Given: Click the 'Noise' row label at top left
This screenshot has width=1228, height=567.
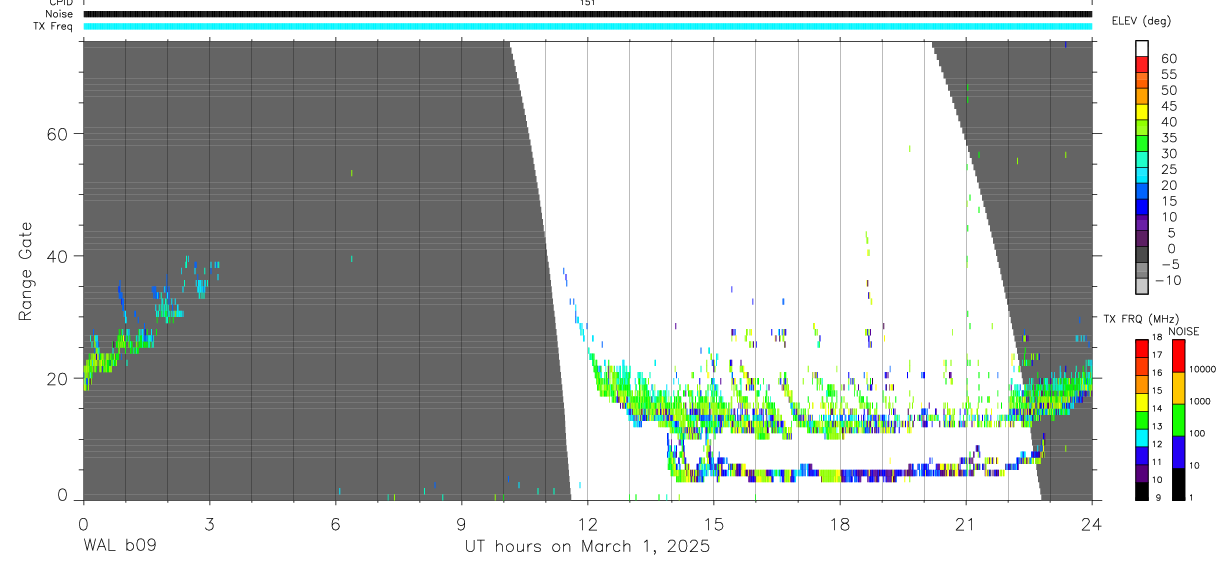Looking at the screenshot, I should (61, 14).
